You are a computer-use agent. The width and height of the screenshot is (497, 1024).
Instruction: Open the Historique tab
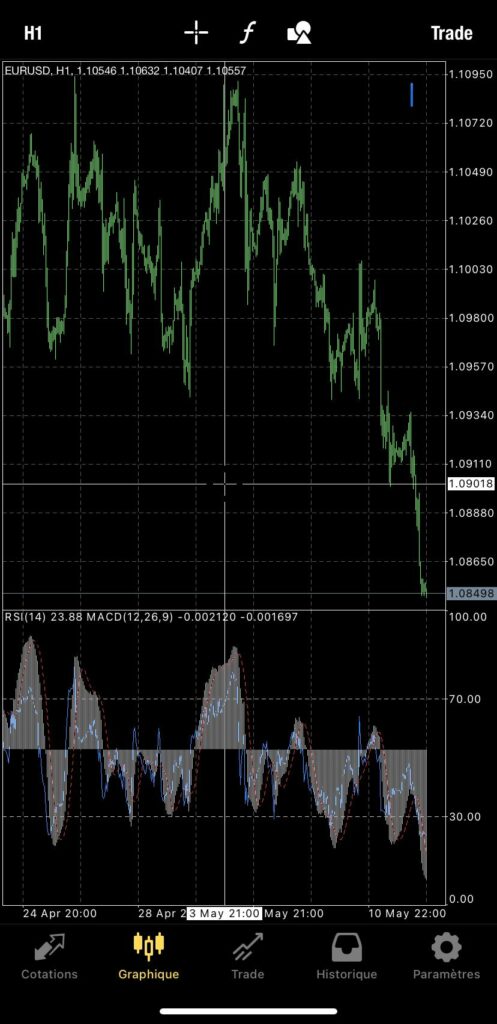click(347, 956)
